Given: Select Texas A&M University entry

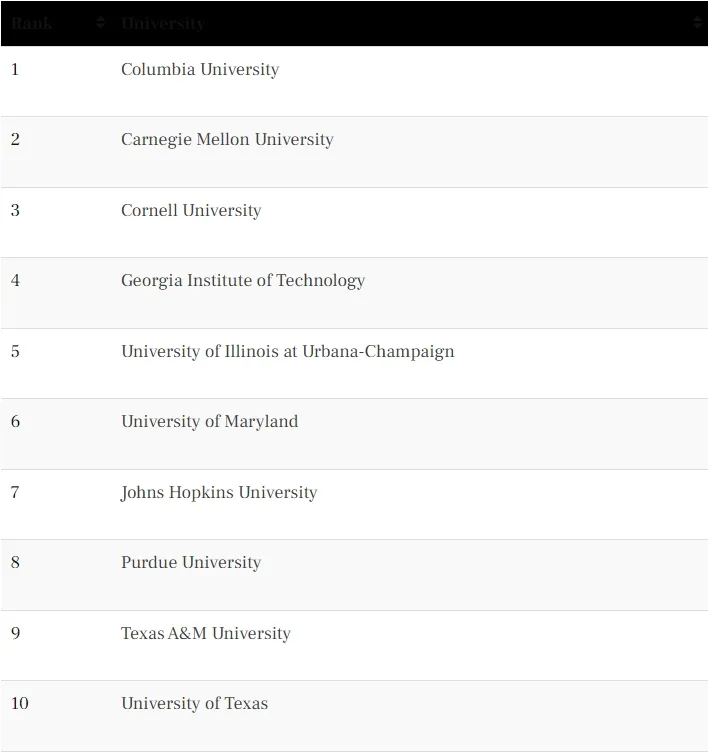Looking at the screenshot, I should click(x=206, y=633).
